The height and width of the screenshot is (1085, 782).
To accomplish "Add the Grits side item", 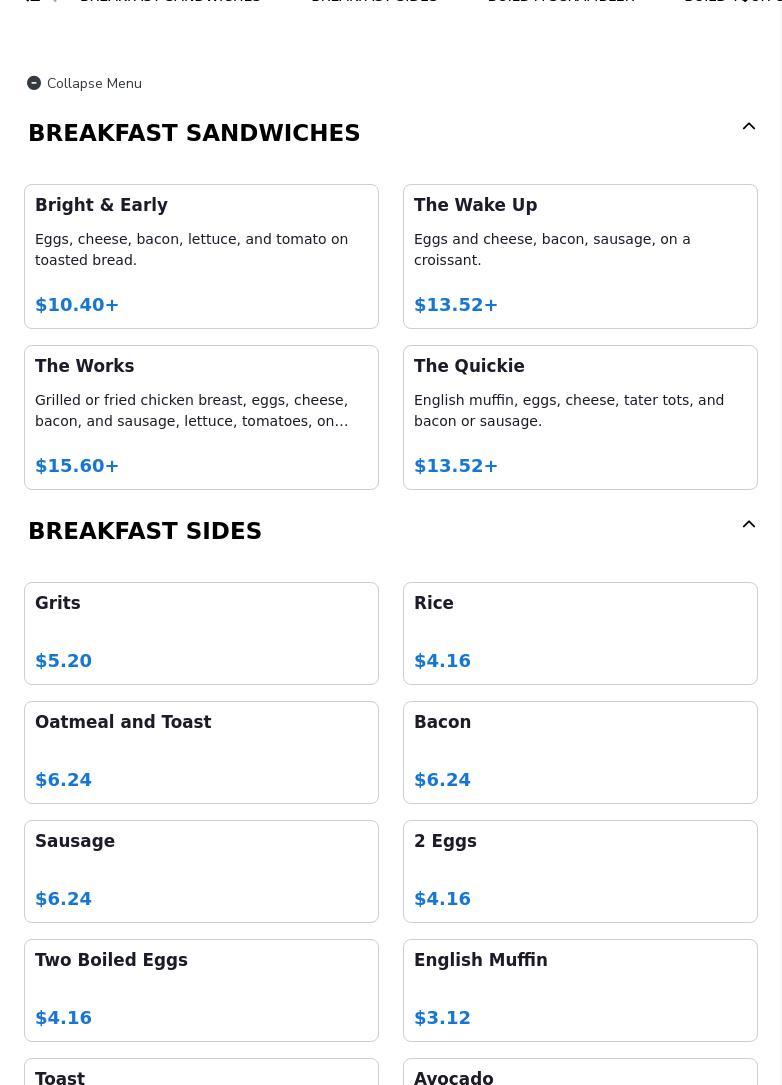I will click(201, 633).
